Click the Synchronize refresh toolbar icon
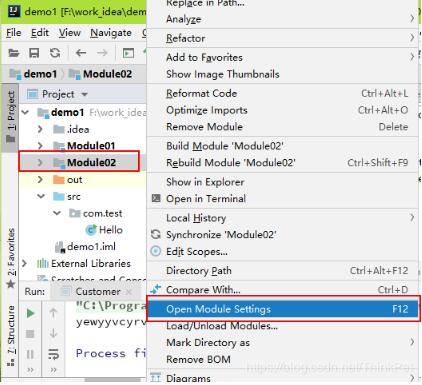 55,53
